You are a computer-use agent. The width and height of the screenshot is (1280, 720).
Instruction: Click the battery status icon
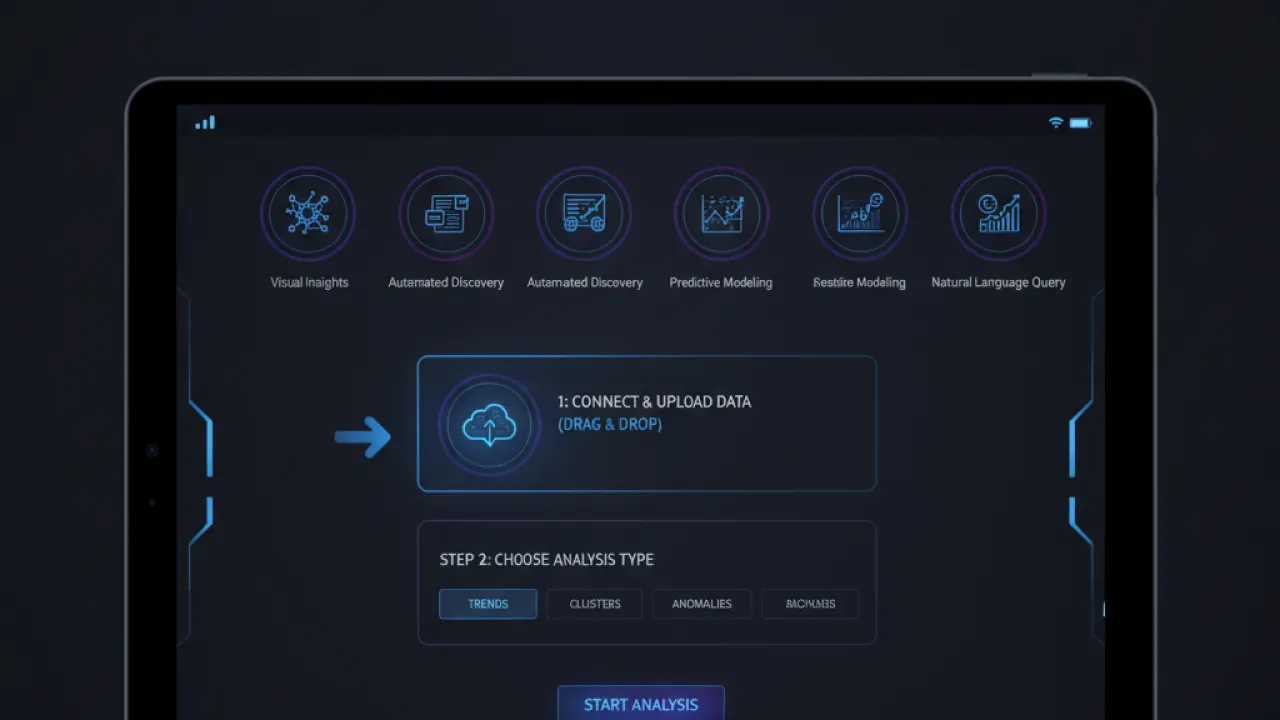[x=1081, y=123]
